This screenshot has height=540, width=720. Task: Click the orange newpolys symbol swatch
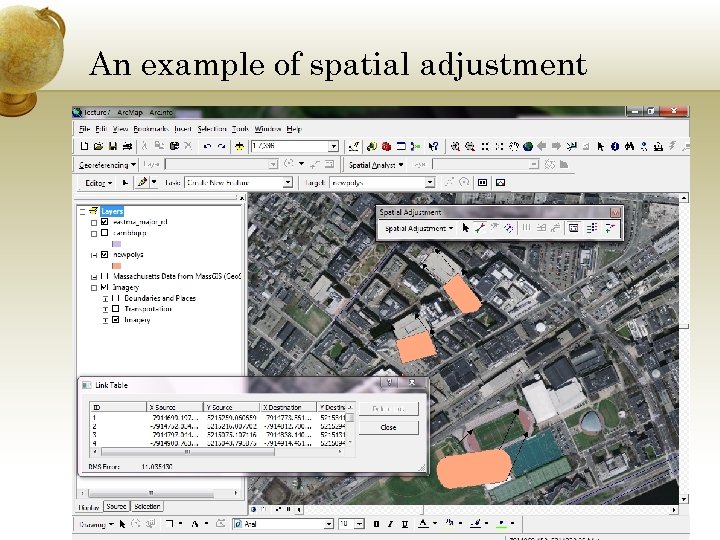pyautogui.click(x=117, y=266)
